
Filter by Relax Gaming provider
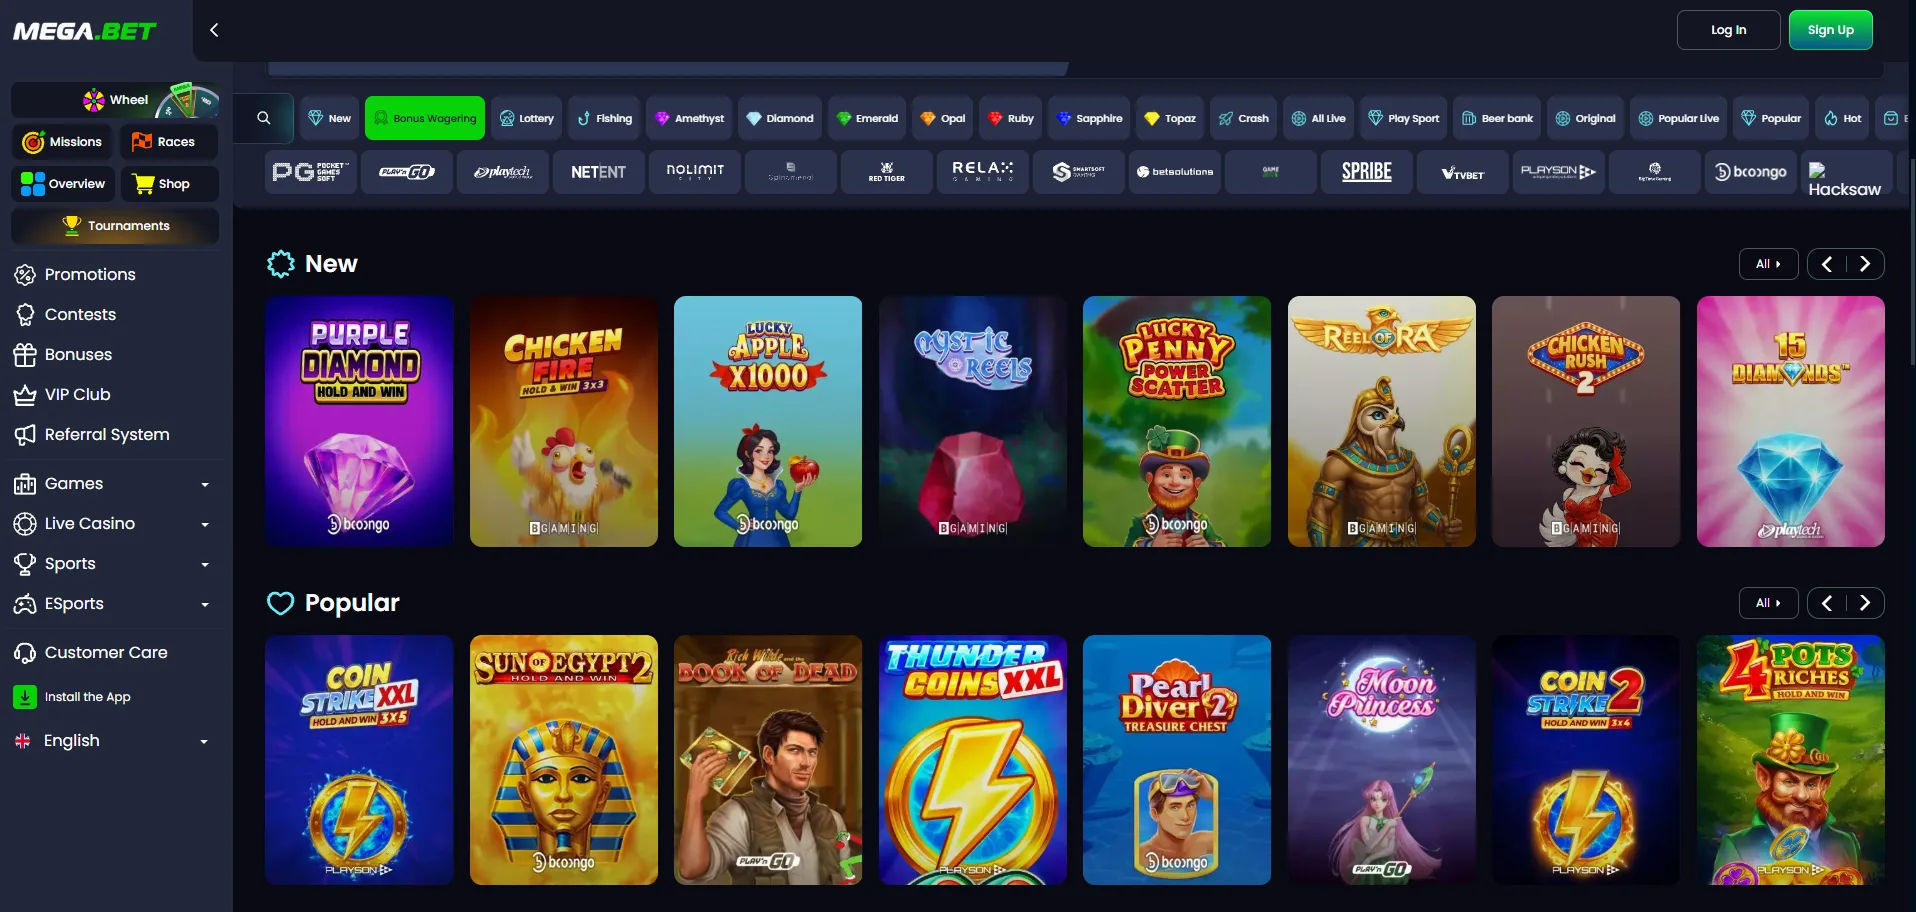point(982,172)
